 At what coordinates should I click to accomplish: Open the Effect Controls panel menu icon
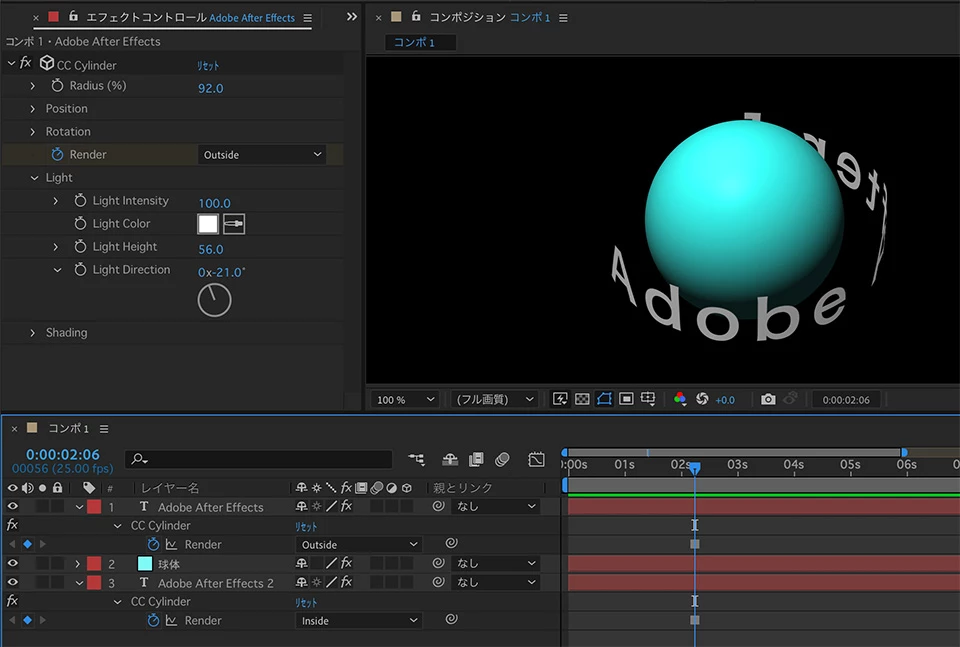tap(307, 18)
